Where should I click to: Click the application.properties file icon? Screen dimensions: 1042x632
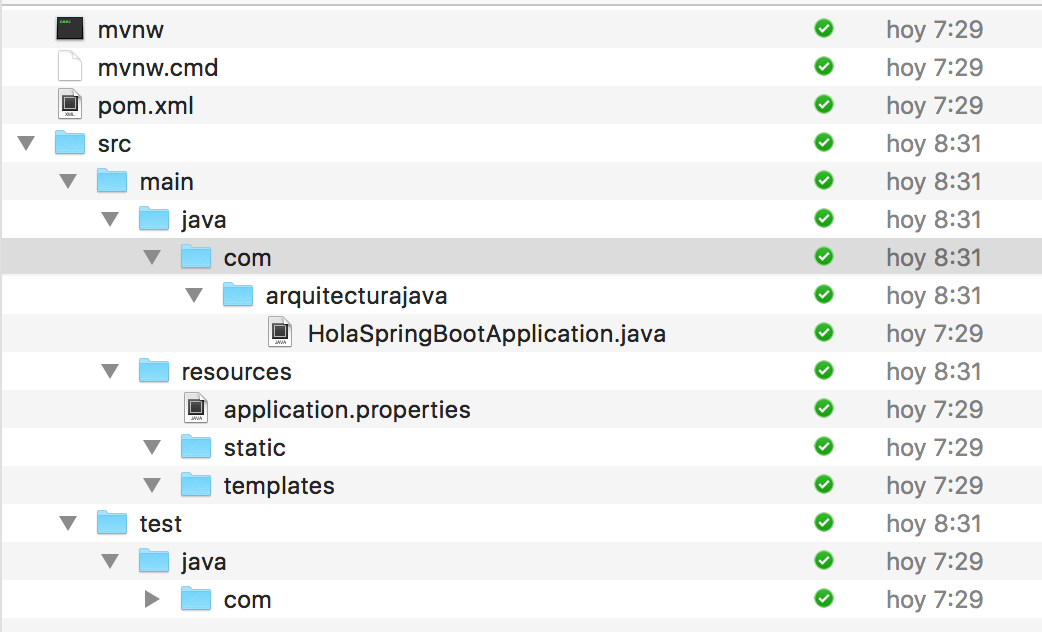pos(196,409)
